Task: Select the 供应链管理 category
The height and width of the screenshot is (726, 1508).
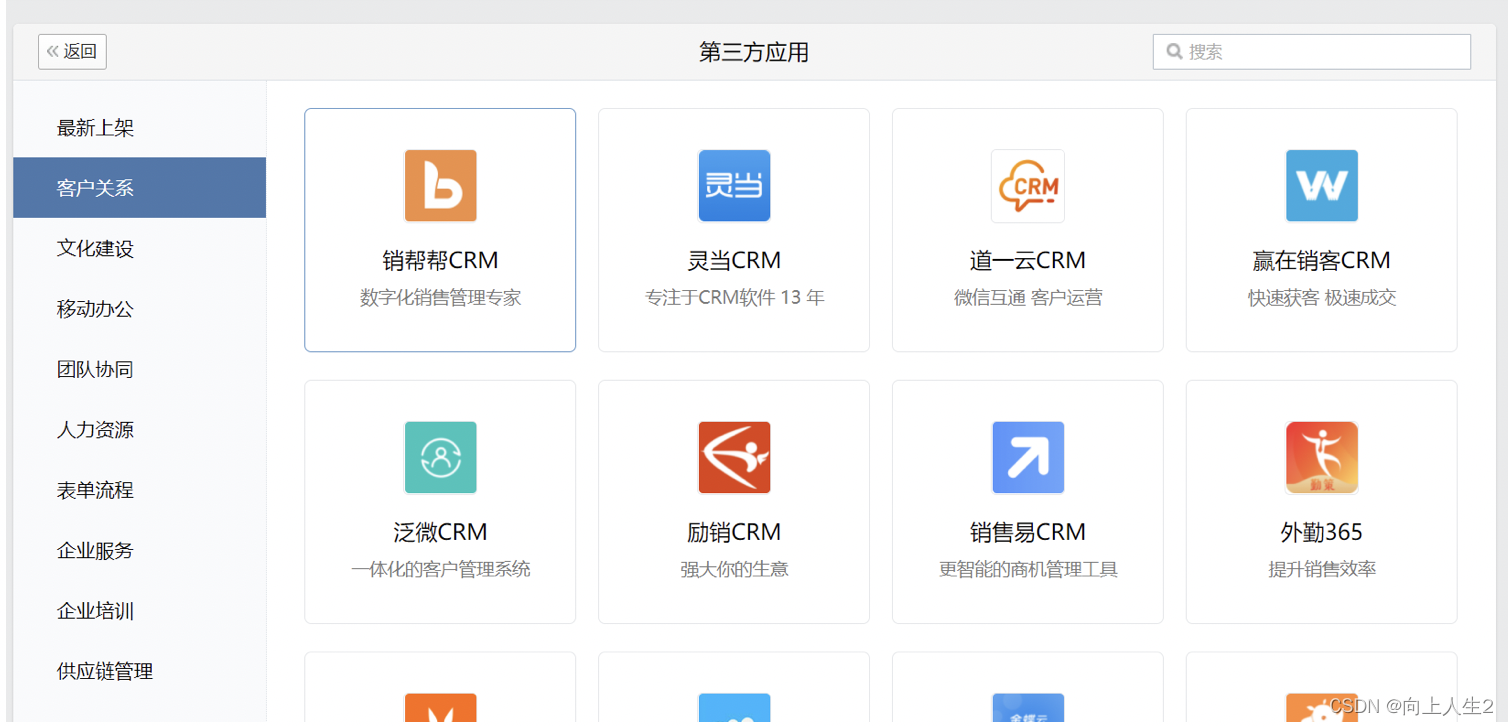Action: 140,671
